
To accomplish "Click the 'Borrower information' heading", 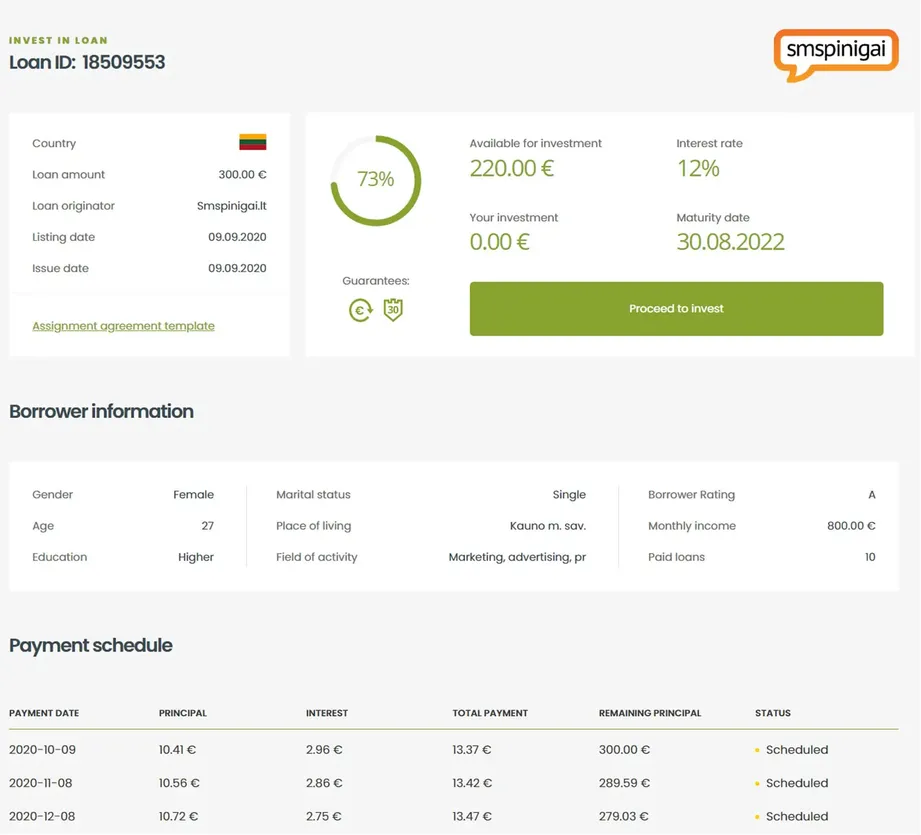I will tap(101, 412).
